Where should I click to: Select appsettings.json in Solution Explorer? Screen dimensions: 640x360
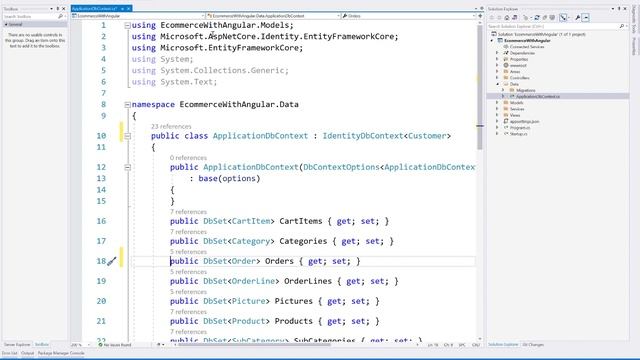[x=524, y=122]
